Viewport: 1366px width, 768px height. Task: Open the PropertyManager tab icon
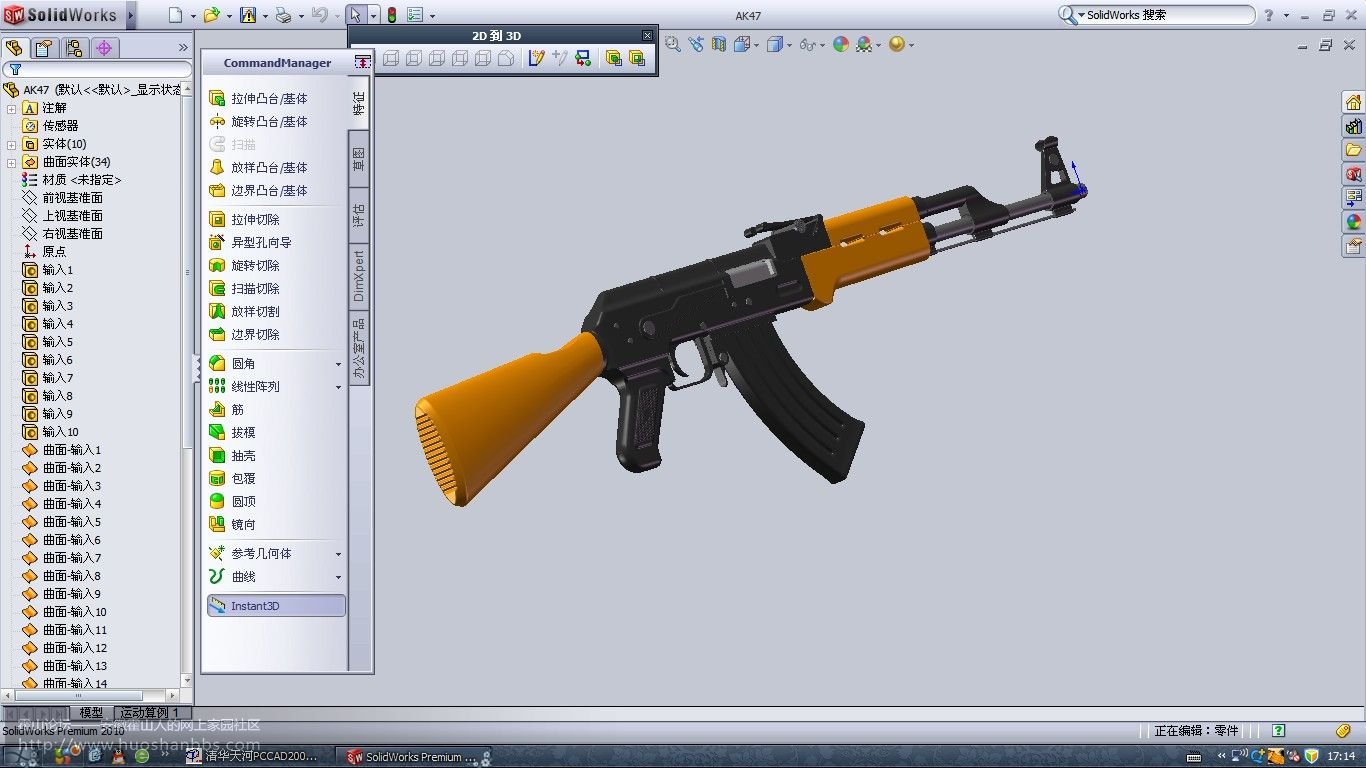point(44,48)
